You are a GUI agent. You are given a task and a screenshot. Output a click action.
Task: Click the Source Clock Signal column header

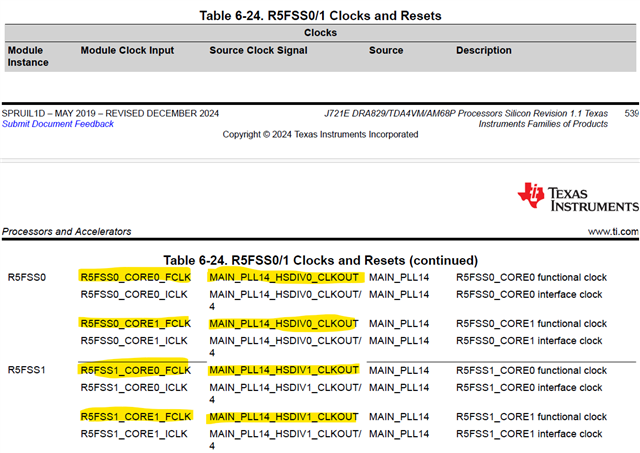258,50
